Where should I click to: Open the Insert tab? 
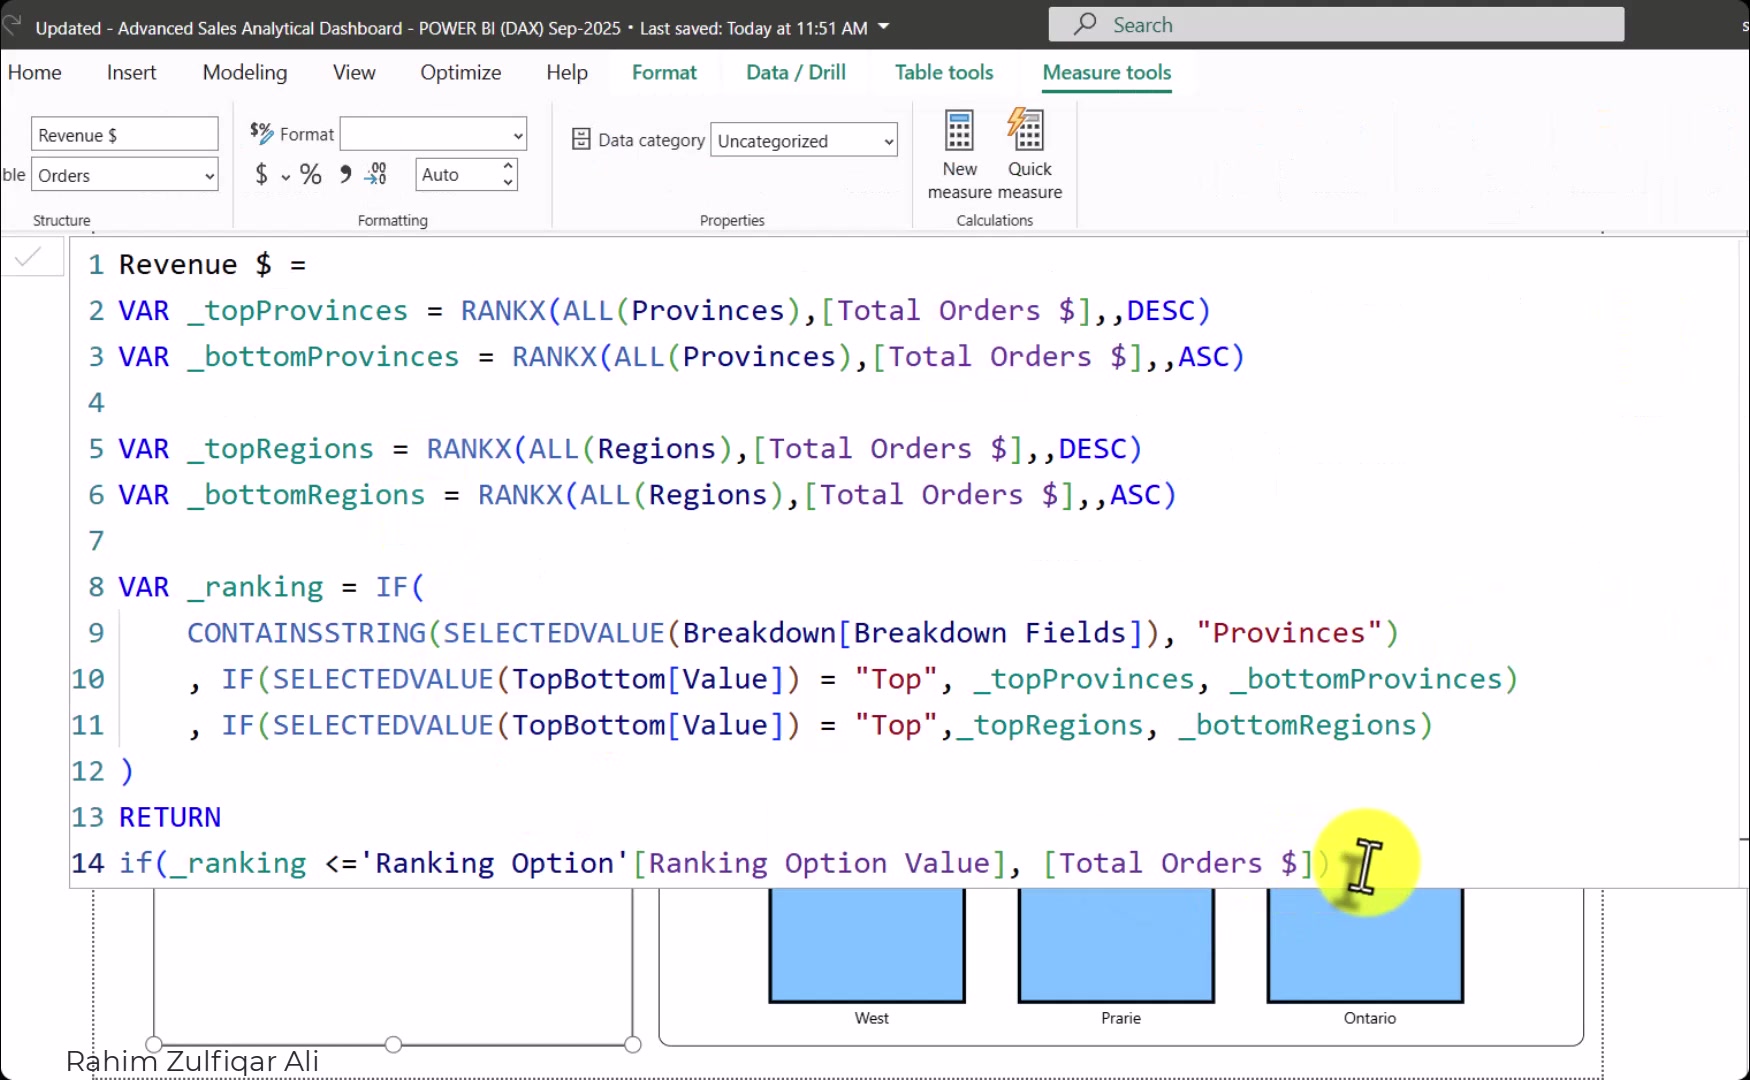pyautogui.click(x=131, y=72)
